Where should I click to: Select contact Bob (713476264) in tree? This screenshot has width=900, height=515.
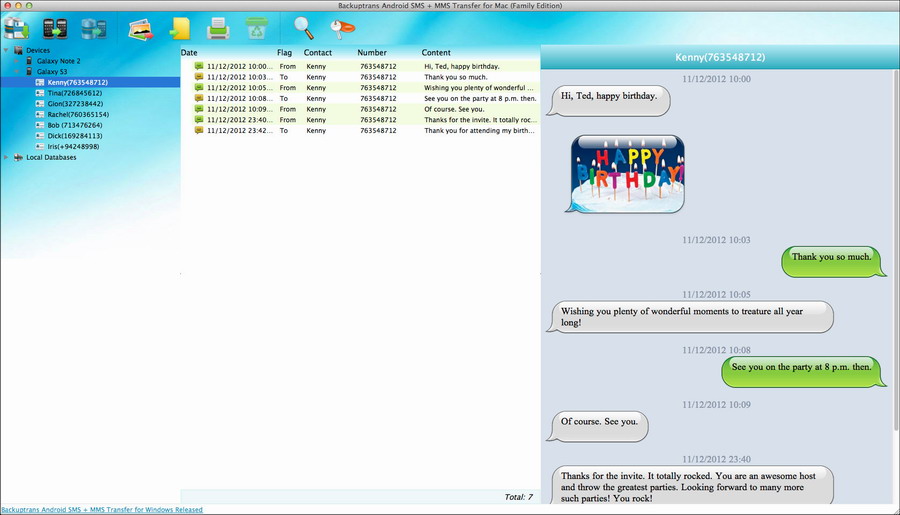pyautogui.click(x=75, y=125)
